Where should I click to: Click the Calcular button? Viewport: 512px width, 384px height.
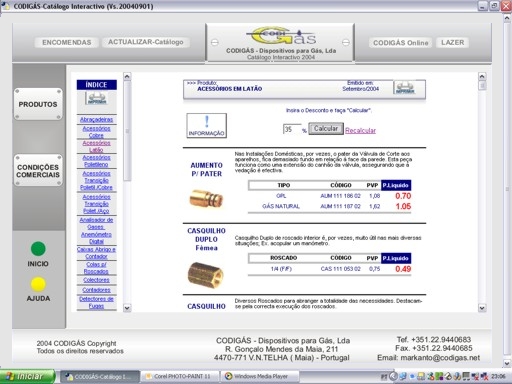326,129
